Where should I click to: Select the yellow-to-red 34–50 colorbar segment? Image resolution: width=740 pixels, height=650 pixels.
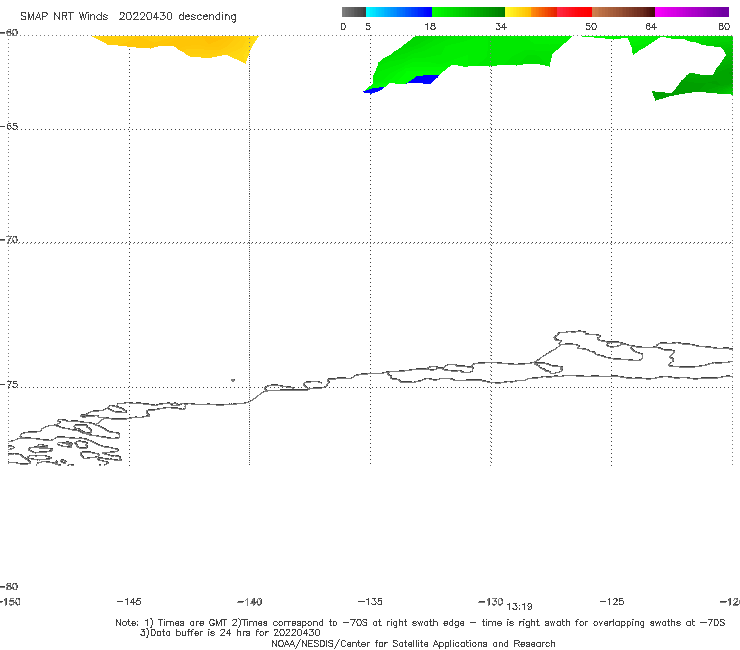(548, 12)
